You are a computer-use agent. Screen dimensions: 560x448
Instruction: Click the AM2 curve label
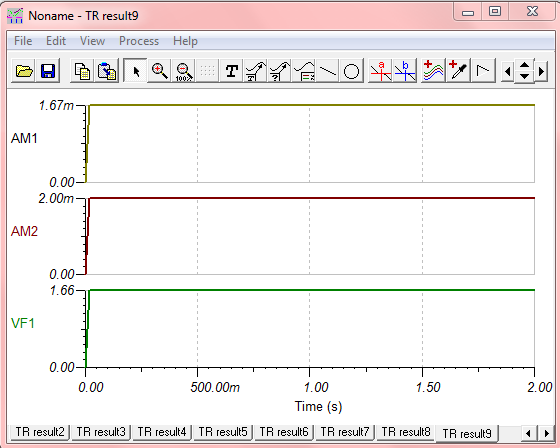[24, 231]
